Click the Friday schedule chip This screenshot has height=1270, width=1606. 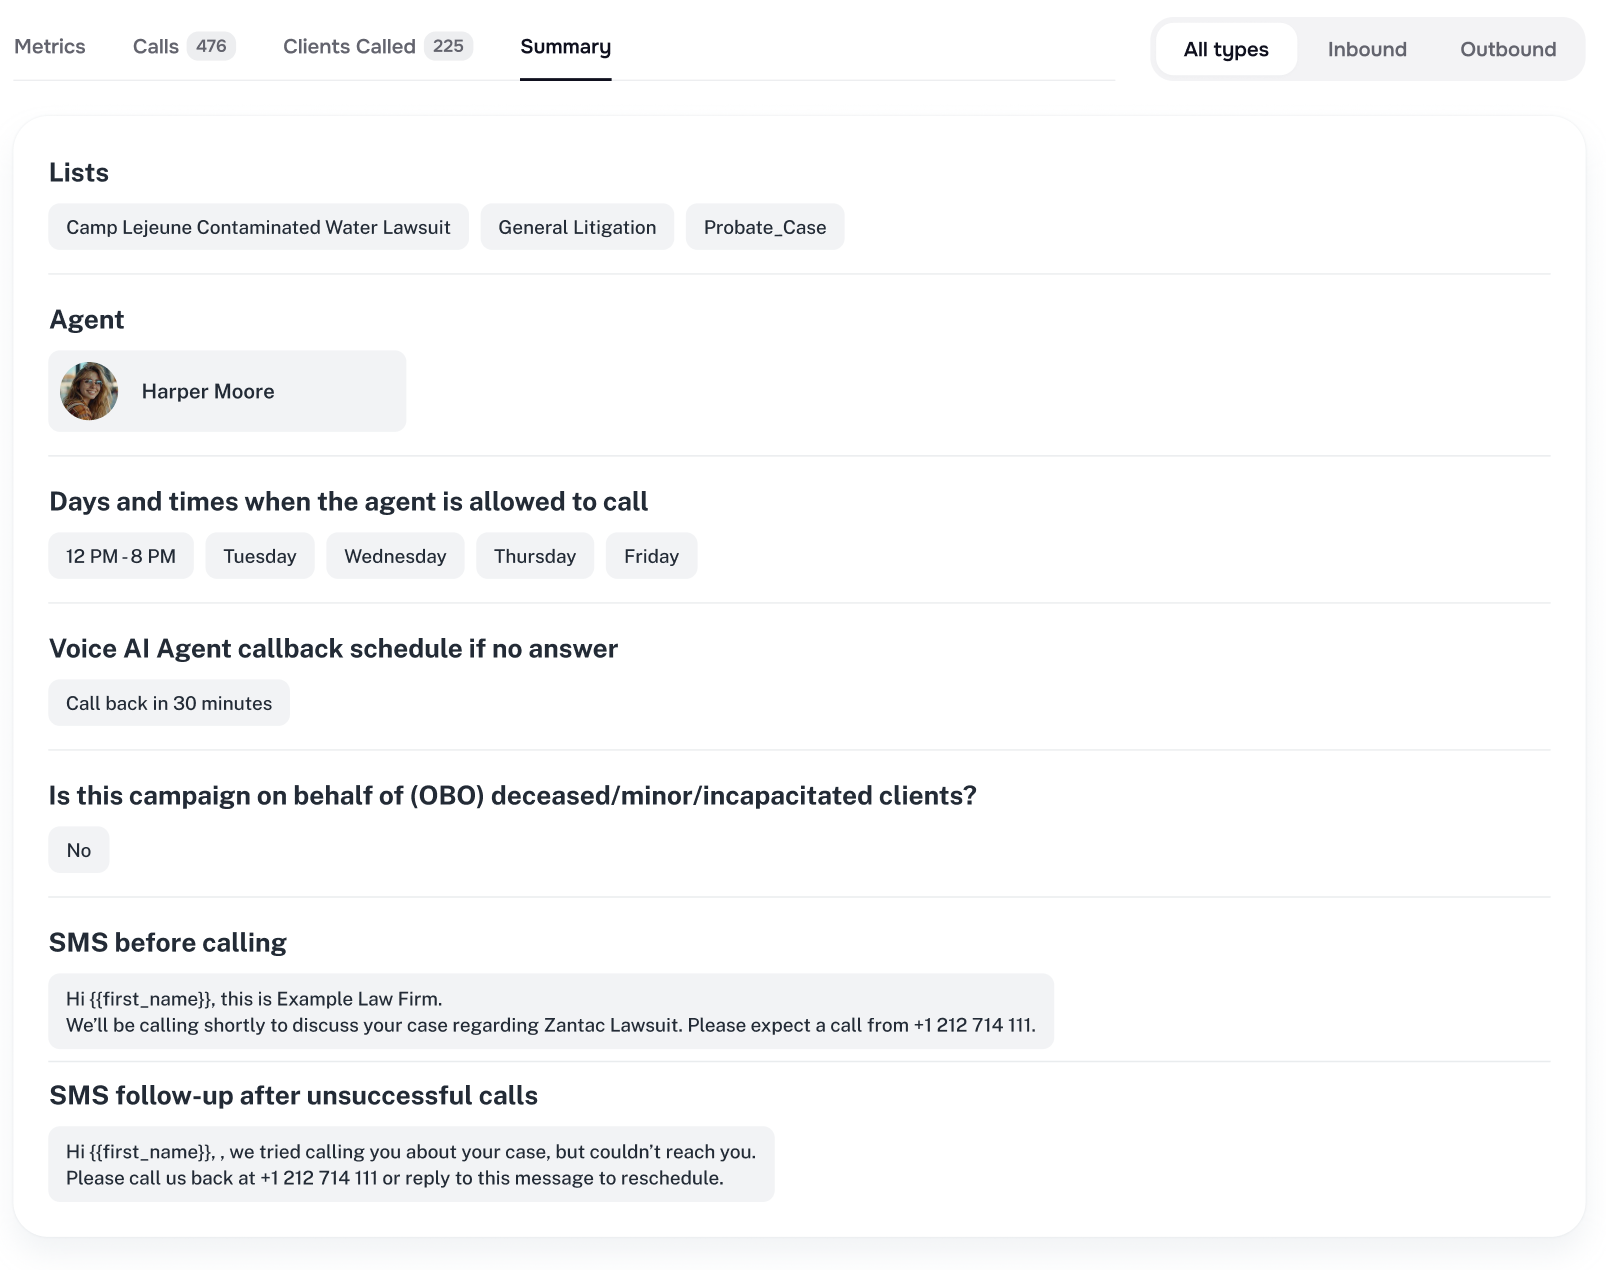click(651, 556)
